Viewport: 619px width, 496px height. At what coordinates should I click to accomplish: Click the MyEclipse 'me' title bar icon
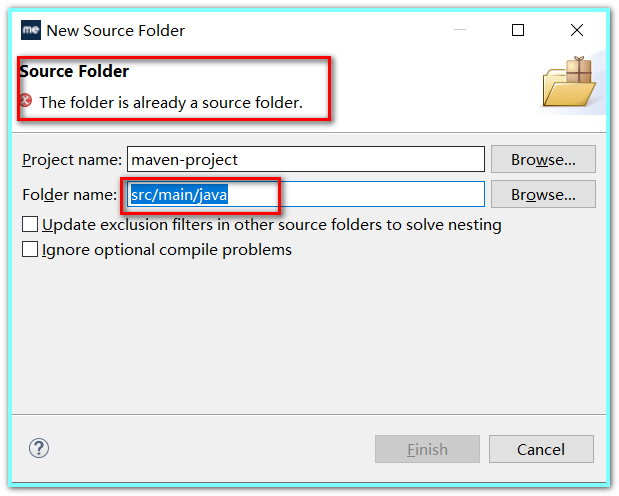point(31,30)
